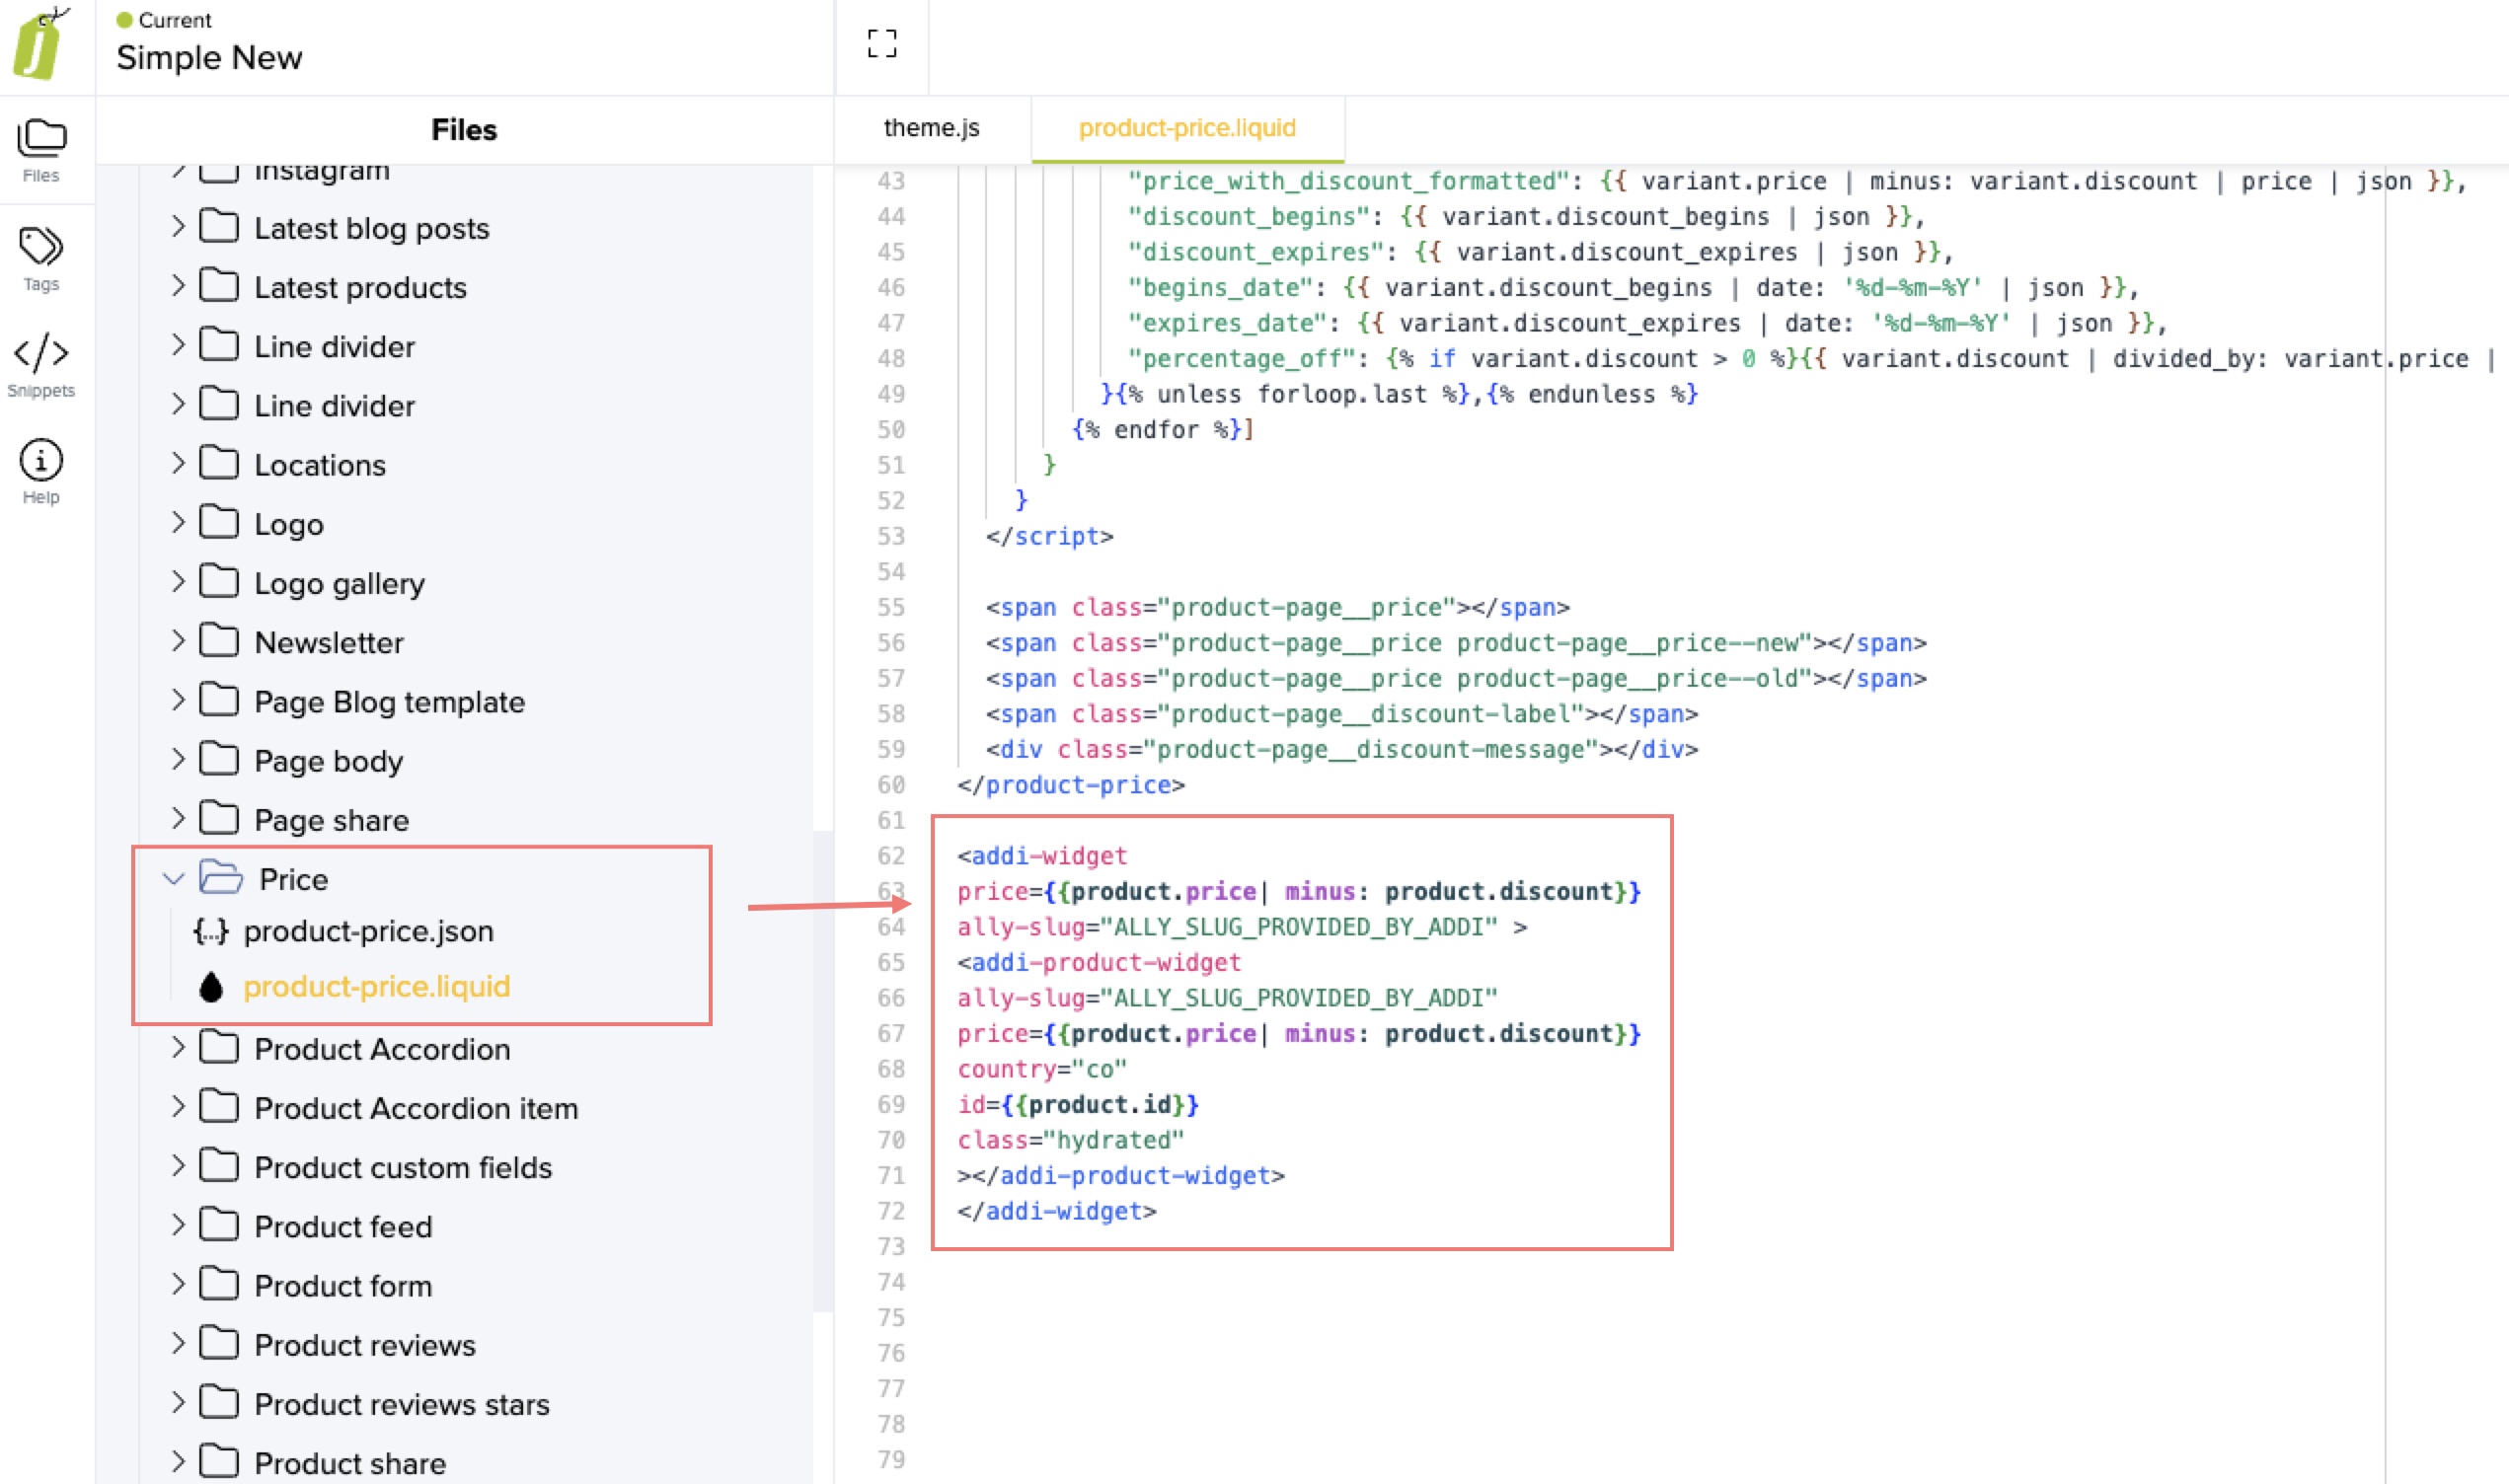2509x1484 pixels.
Task: Expand the Newsletter folder chevron
Action: click(x=178, y=641)
